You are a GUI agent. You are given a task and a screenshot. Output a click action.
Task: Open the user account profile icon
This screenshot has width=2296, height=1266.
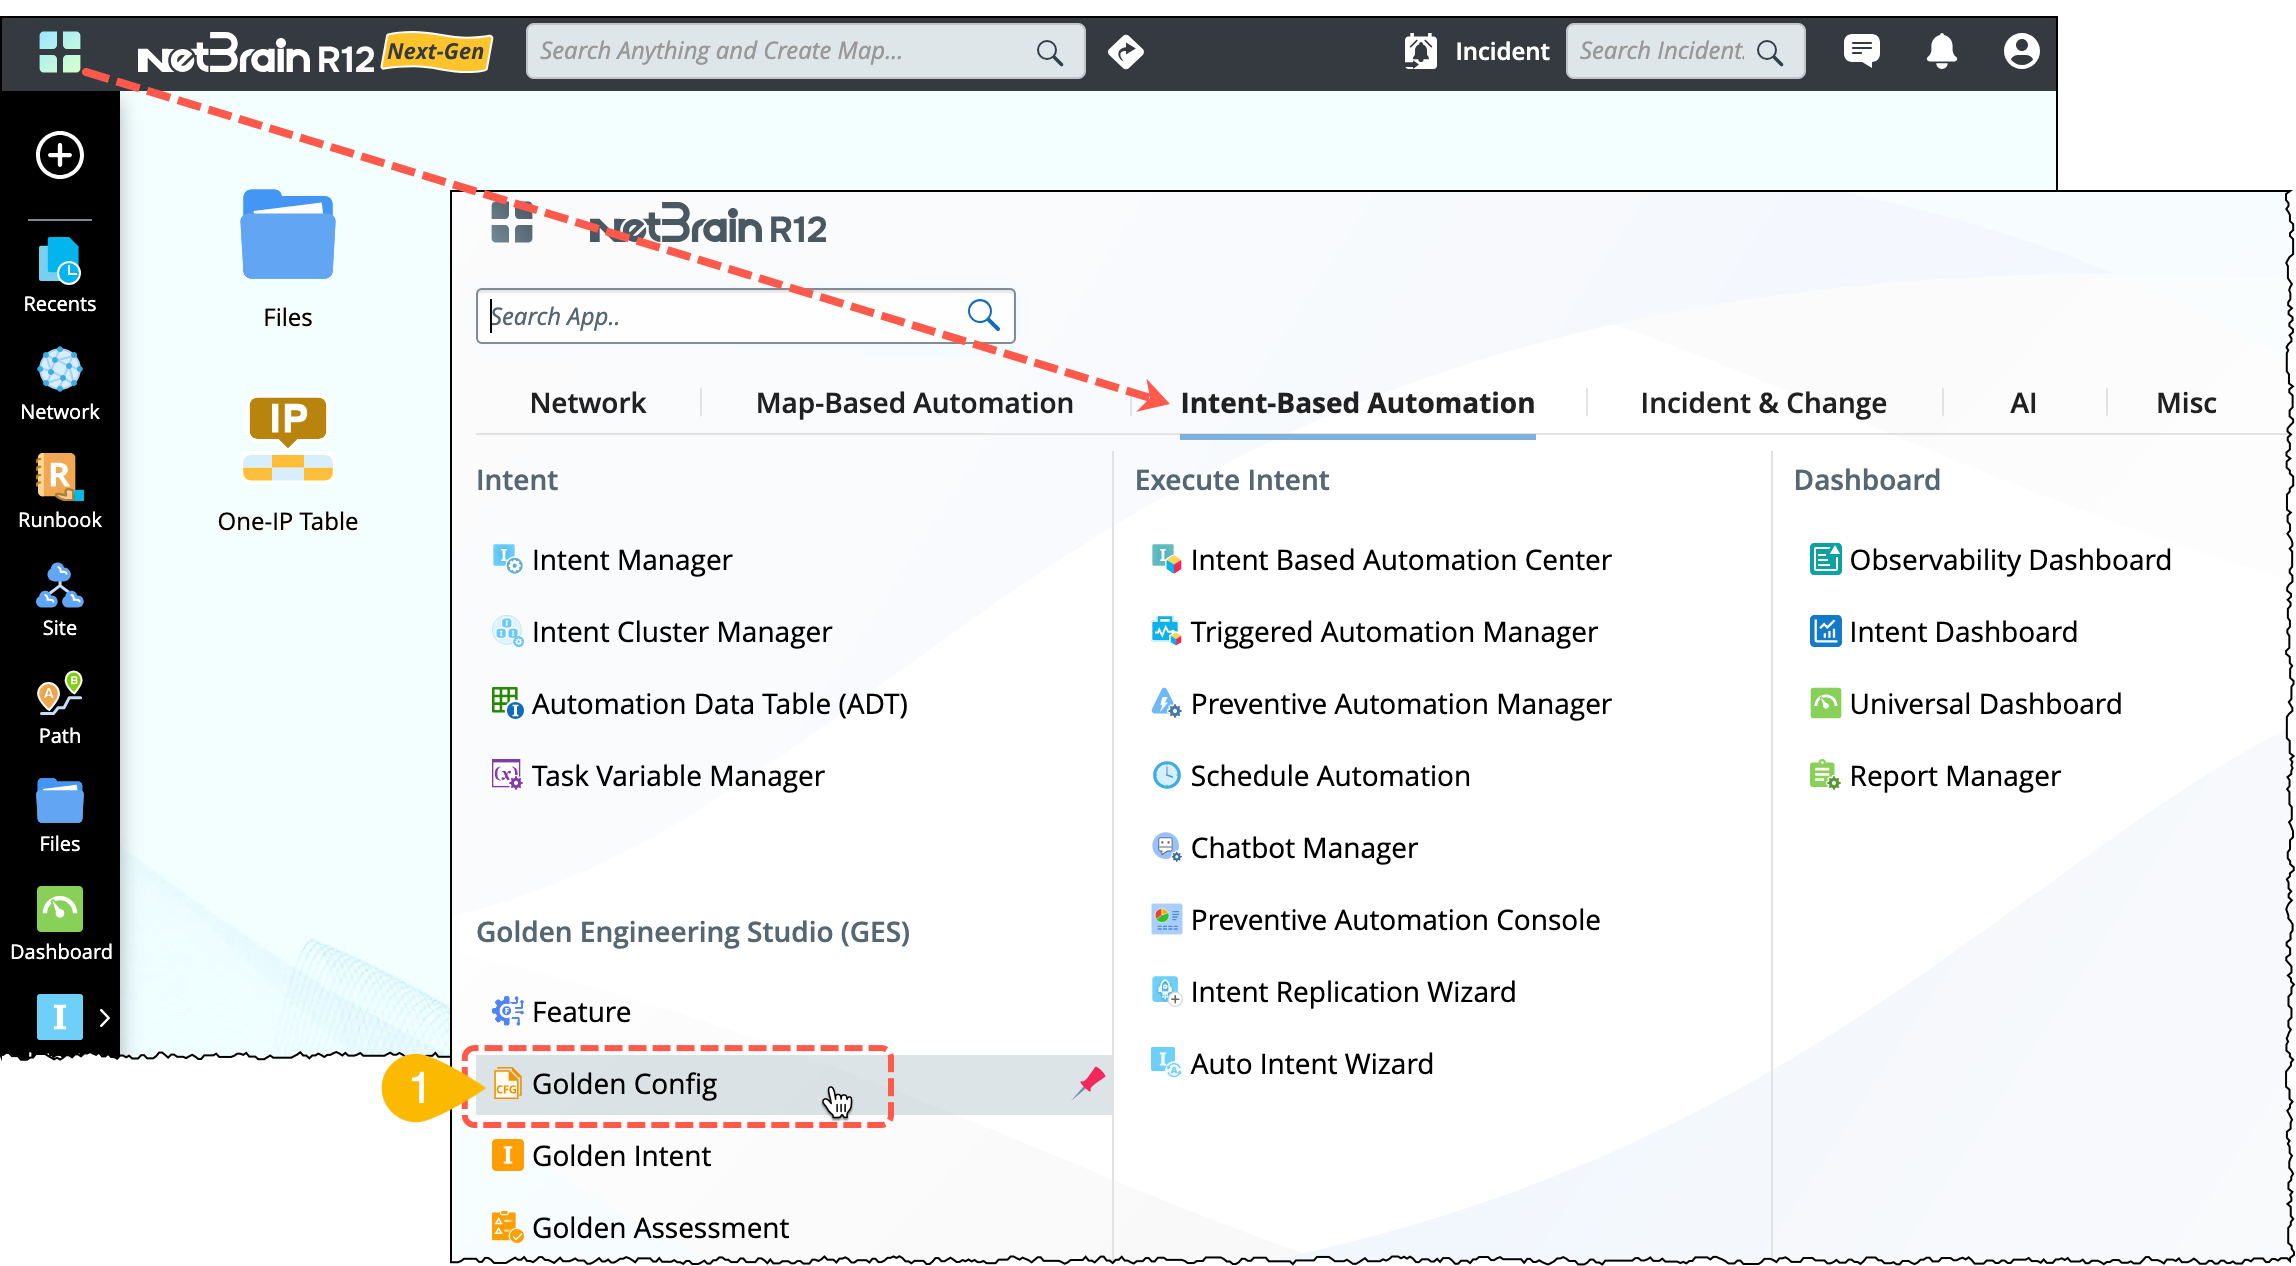[x=2021, y=51]
